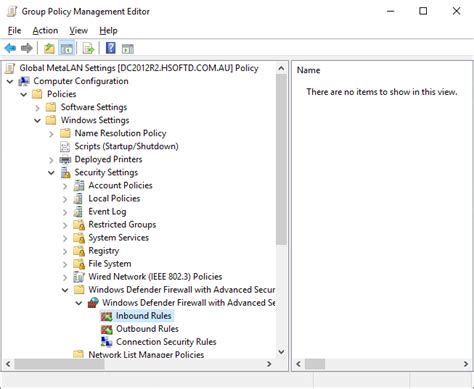Click the Event Log icon
The image size is (474, 389).
tap(79, 212)
